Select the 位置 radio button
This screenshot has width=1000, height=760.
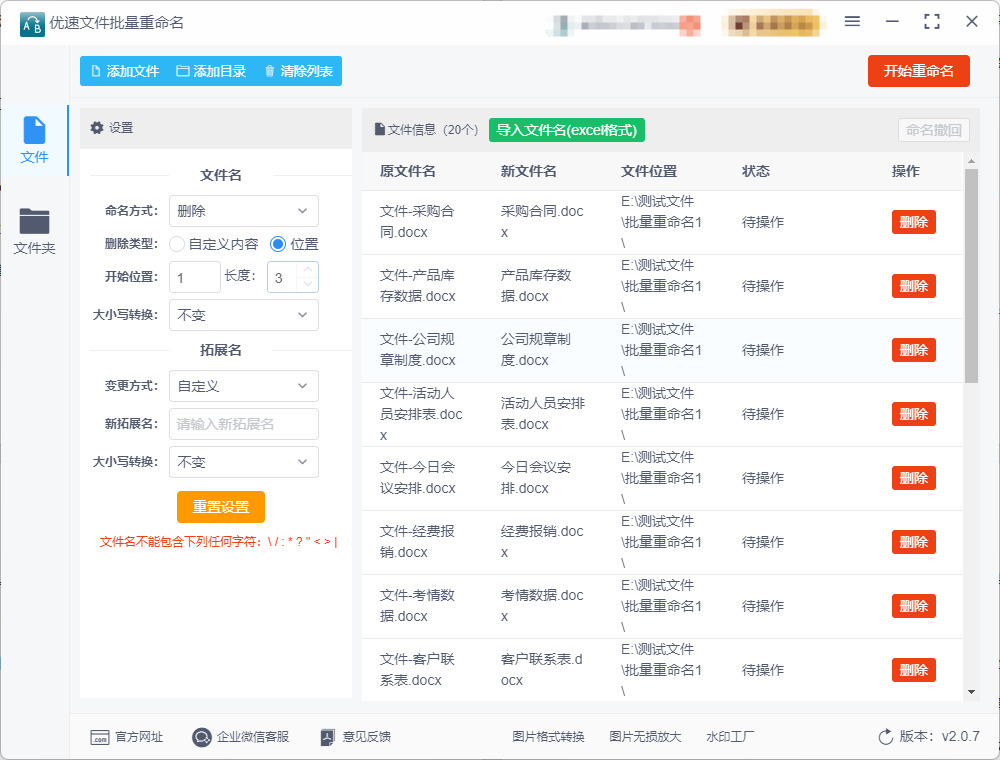pyautogui.click(x=277, y=244)
